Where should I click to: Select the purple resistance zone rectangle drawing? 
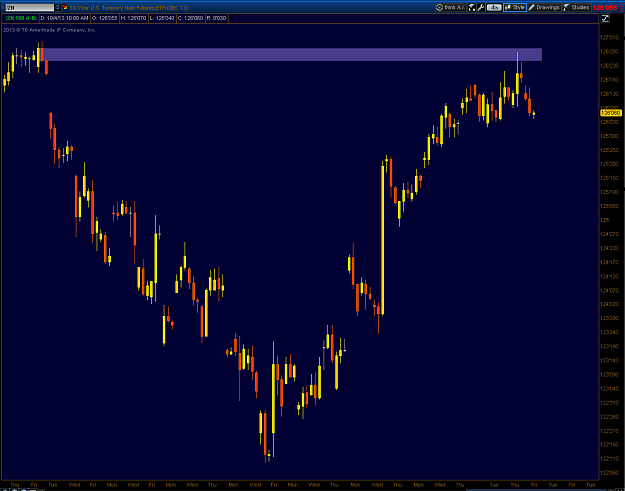click(x=291, y=55)
